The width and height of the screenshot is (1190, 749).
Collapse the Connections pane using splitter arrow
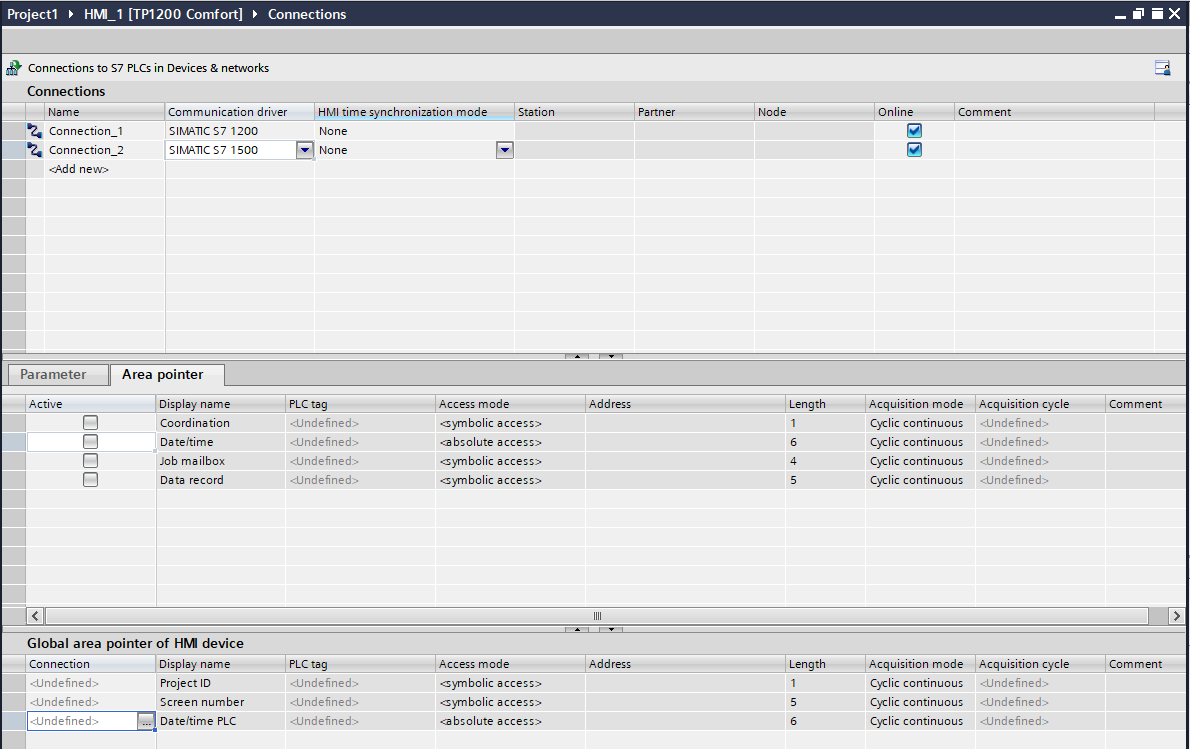577,356
